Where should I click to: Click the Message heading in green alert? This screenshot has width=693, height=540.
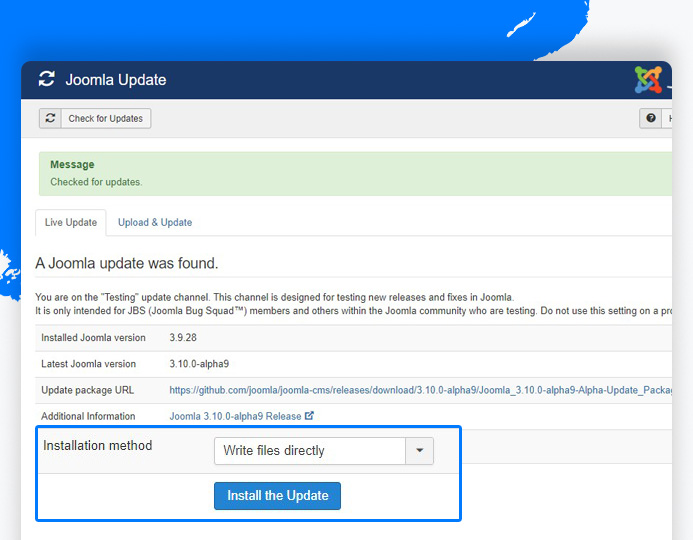click(72, 164)
